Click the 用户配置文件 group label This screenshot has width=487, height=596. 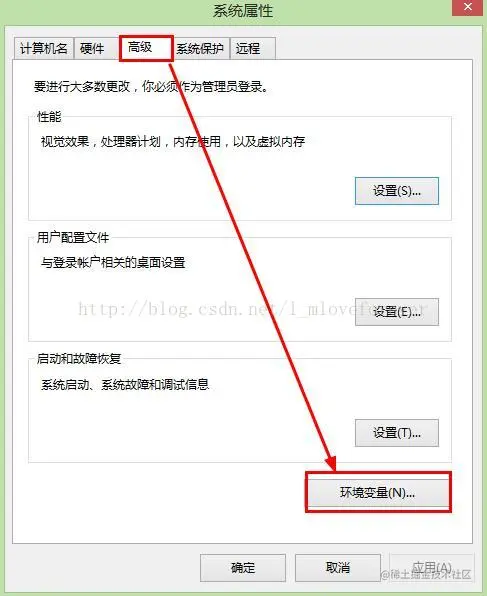[73, 238]
